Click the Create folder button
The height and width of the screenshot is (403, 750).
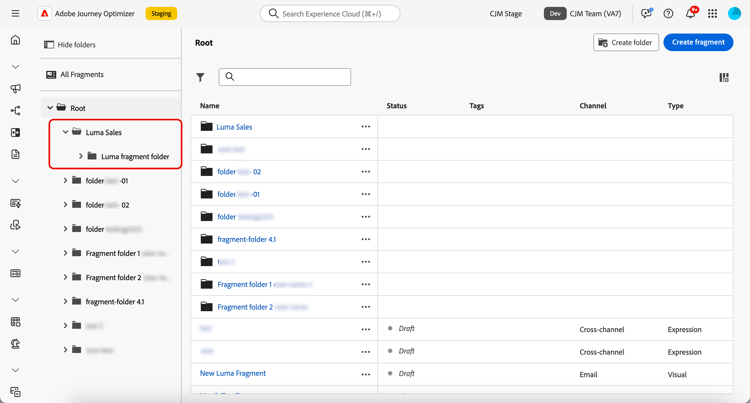coord(626,43)
